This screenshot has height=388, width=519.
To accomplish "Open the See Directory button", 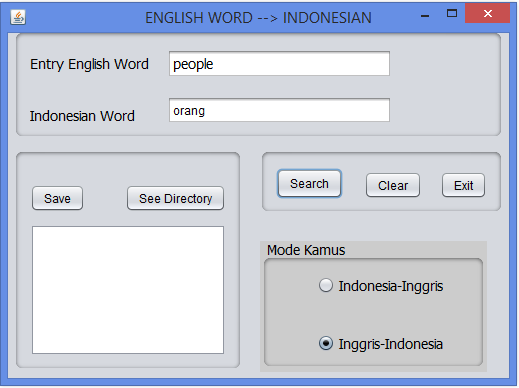I will (x=175, y=198).
